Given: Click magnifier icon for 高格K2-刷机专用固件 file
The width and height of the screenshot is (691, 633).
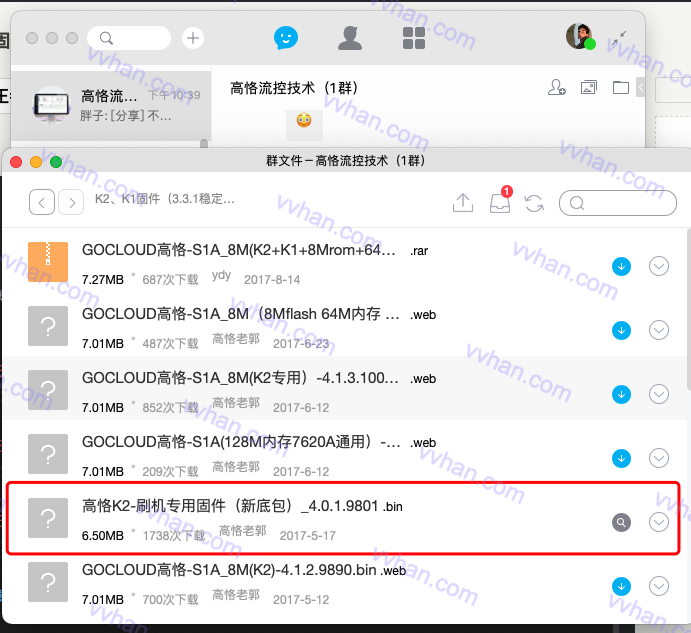Looking at the screenshot, I should (621, 522).
